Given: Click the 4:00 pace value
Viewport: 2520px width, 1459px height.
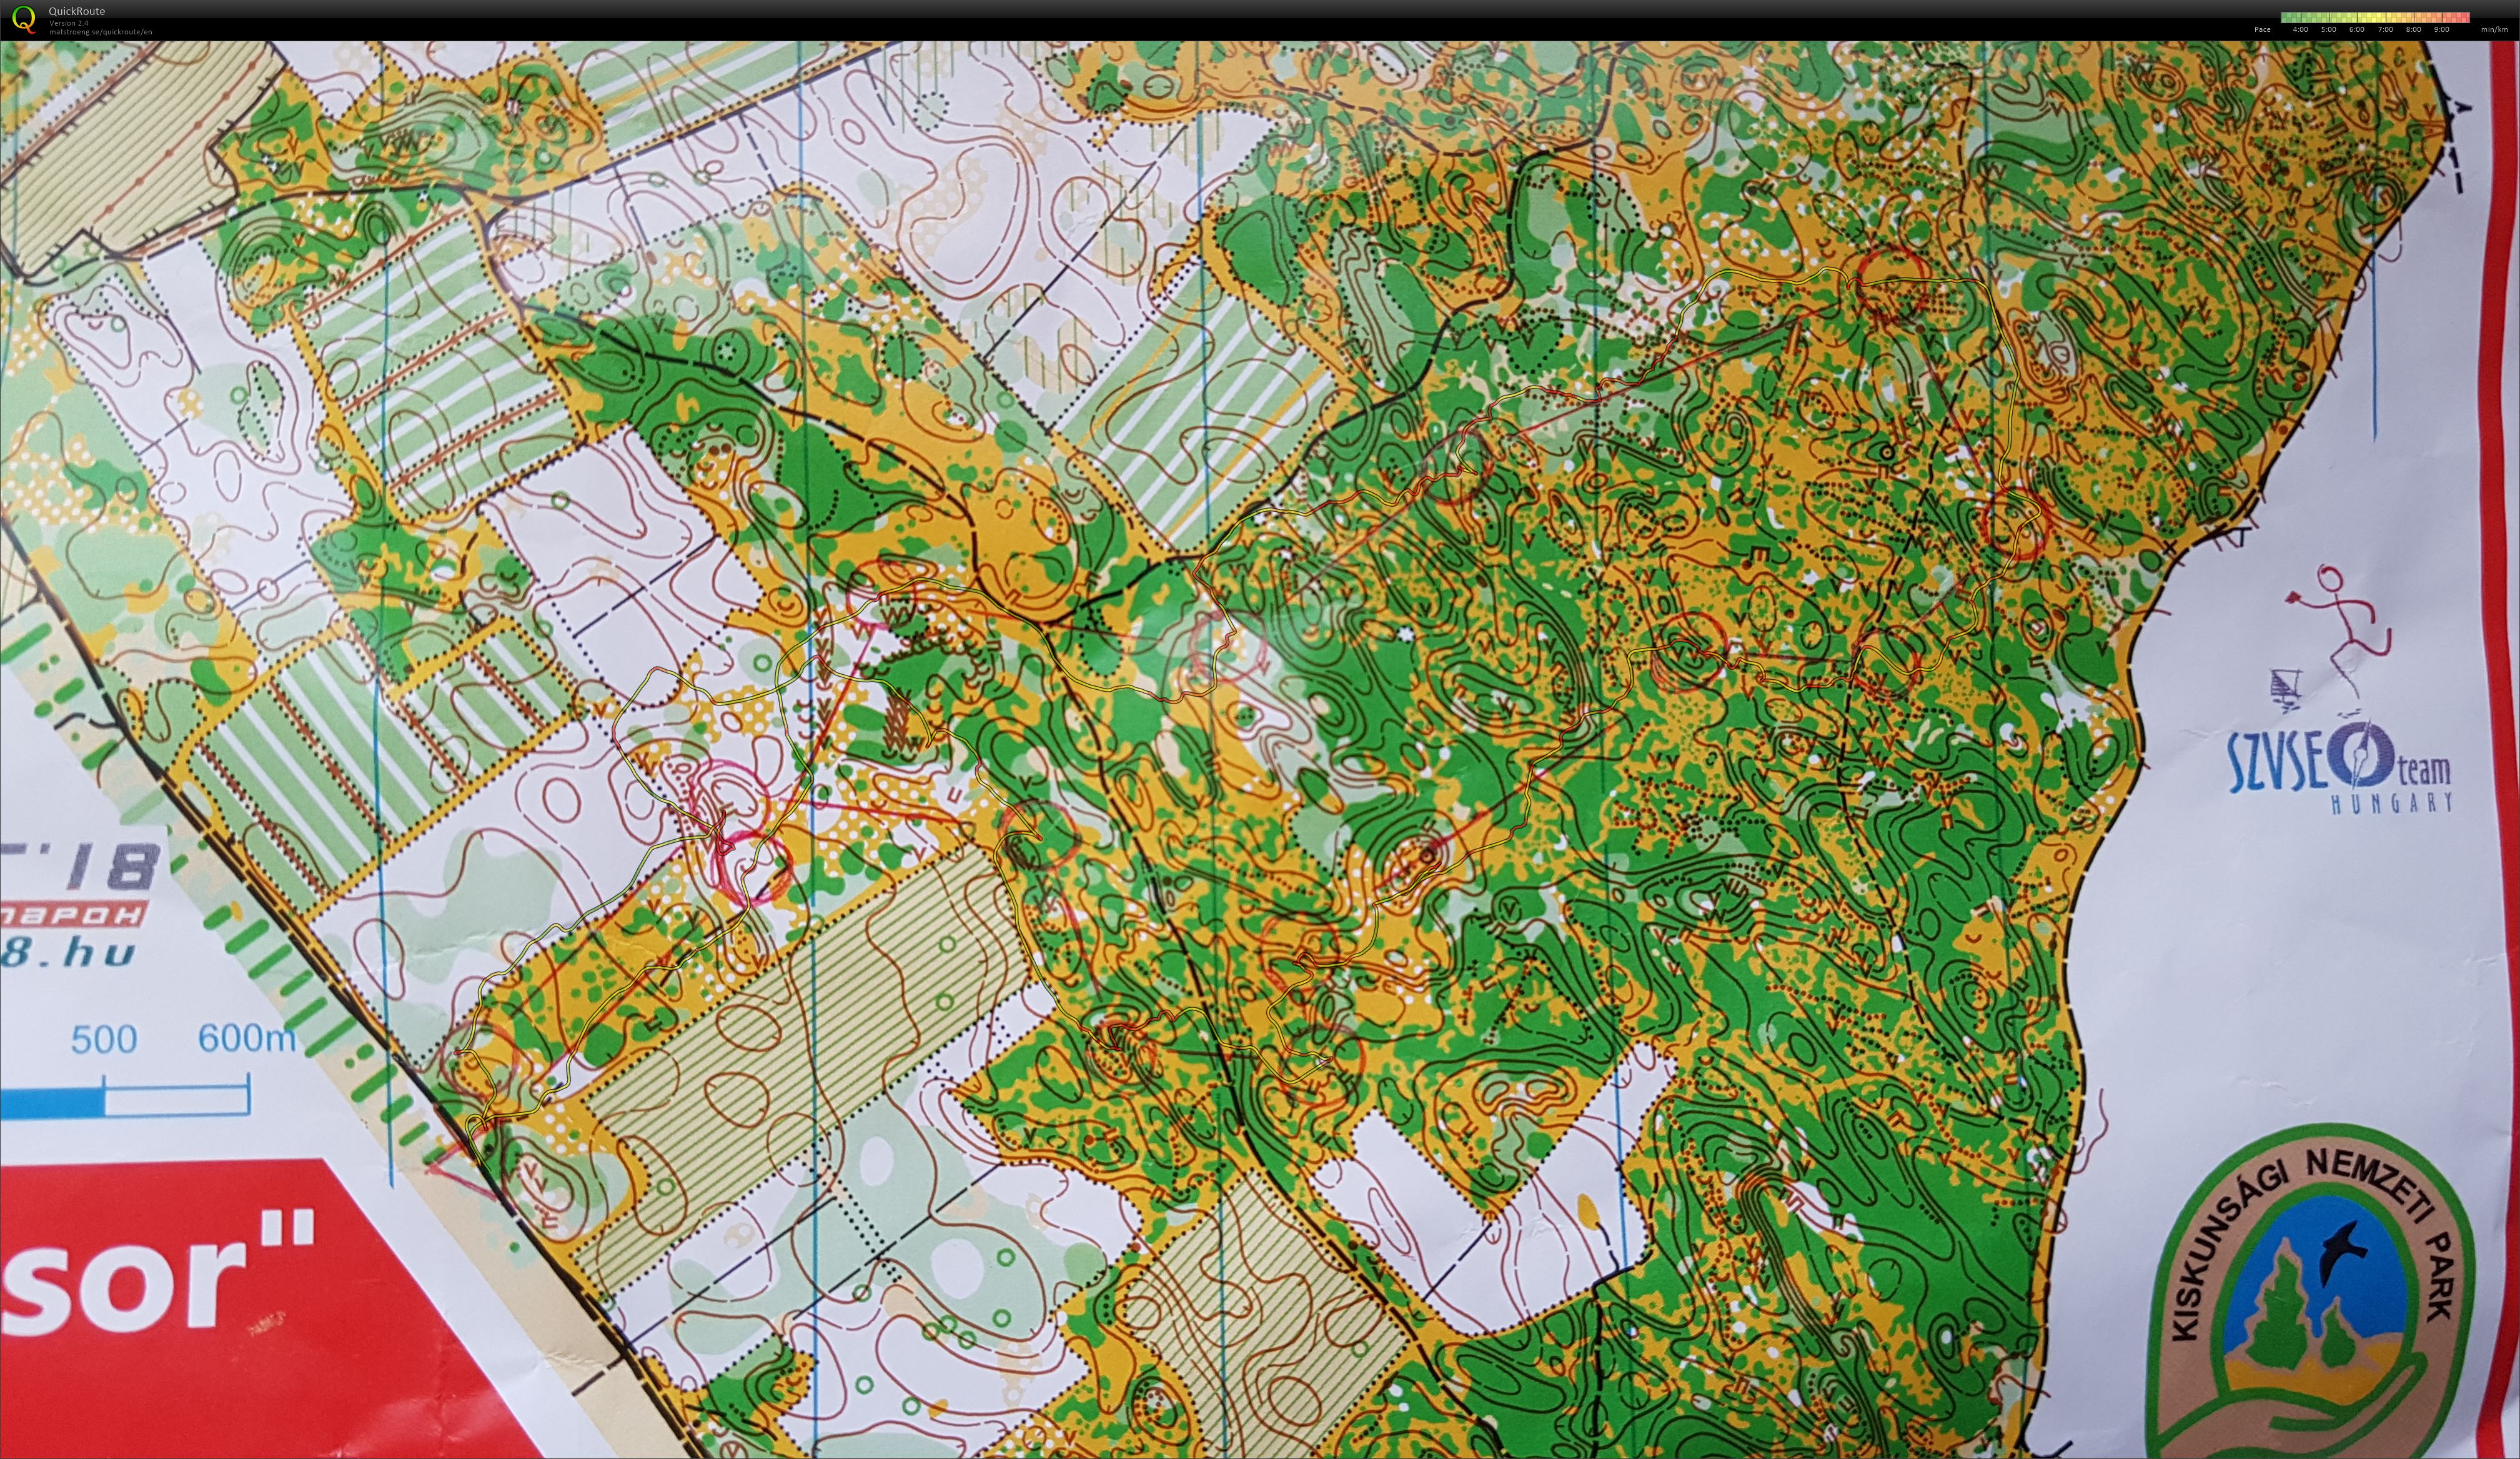Looking at the screenshot, I should (2301, 30).
